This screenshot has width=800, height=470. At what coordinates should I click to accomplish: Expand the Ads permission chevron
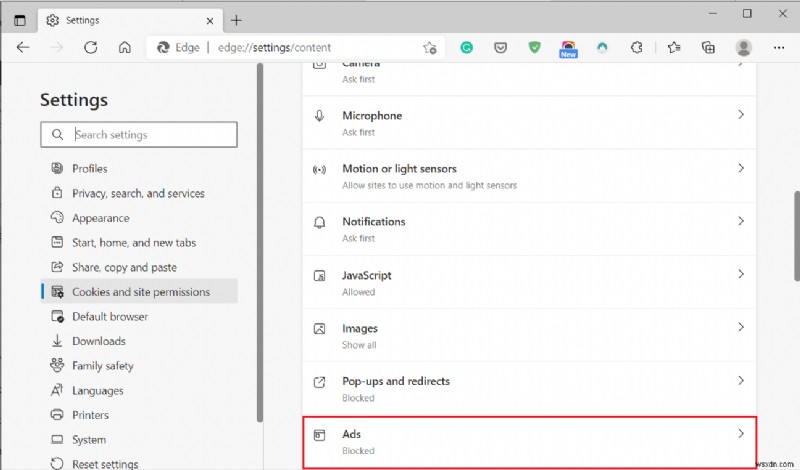point(741,433)
